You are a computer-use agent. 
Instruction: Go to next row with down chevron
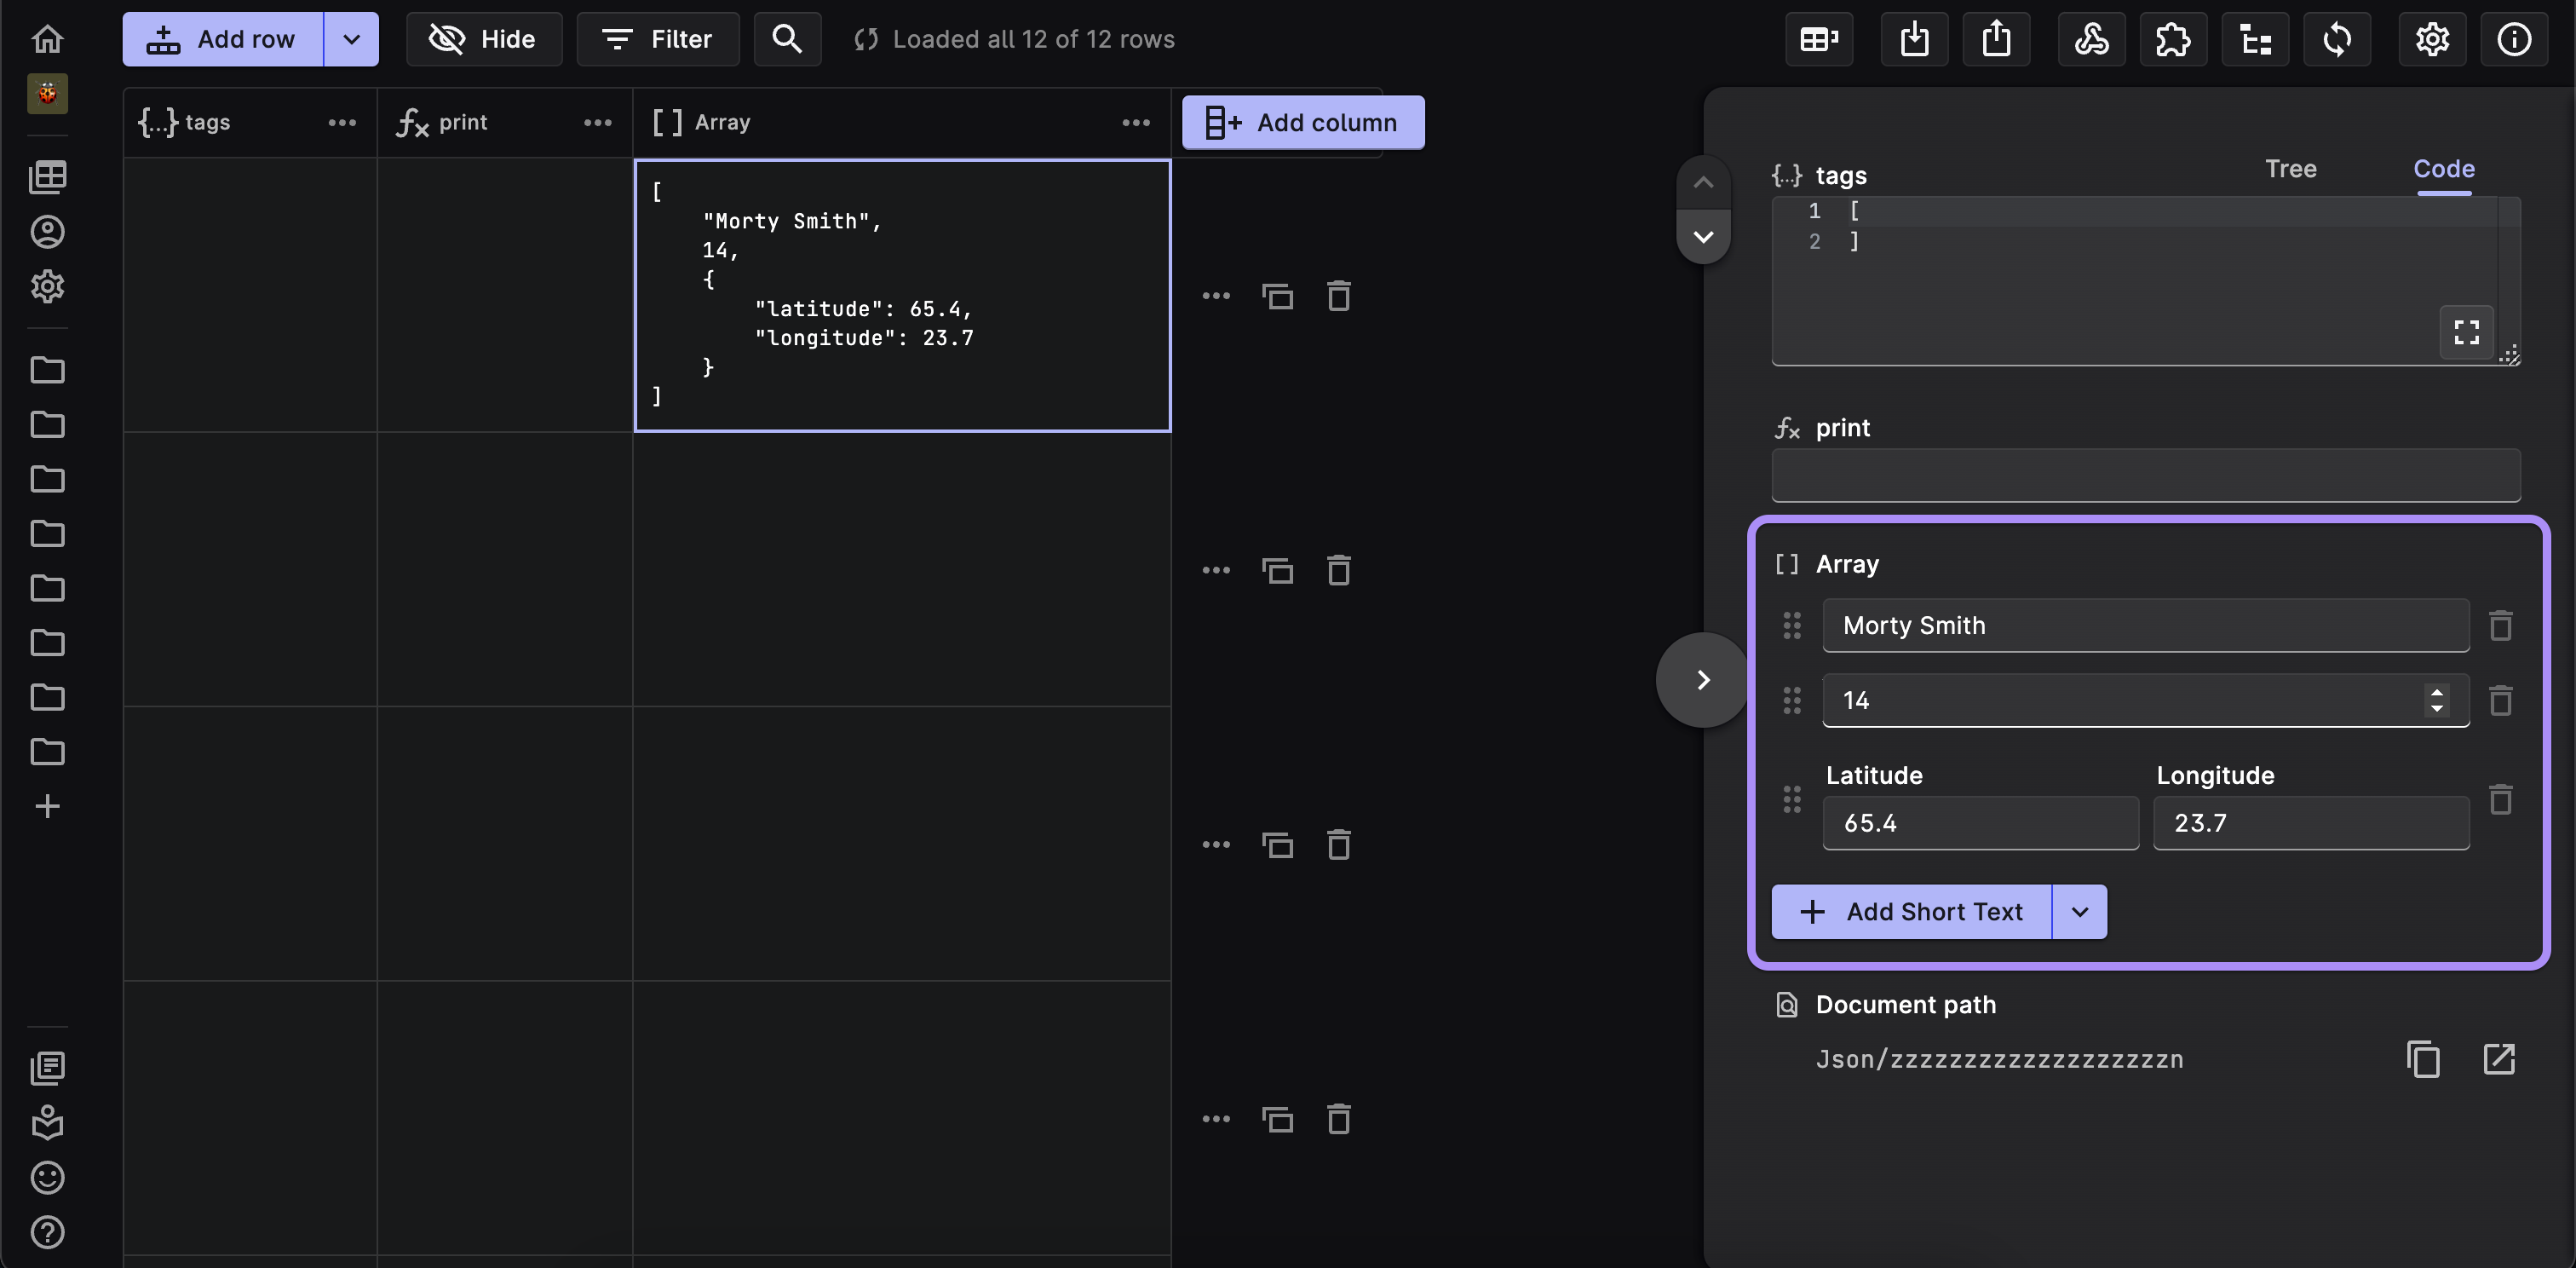[x=1703, y=238]
